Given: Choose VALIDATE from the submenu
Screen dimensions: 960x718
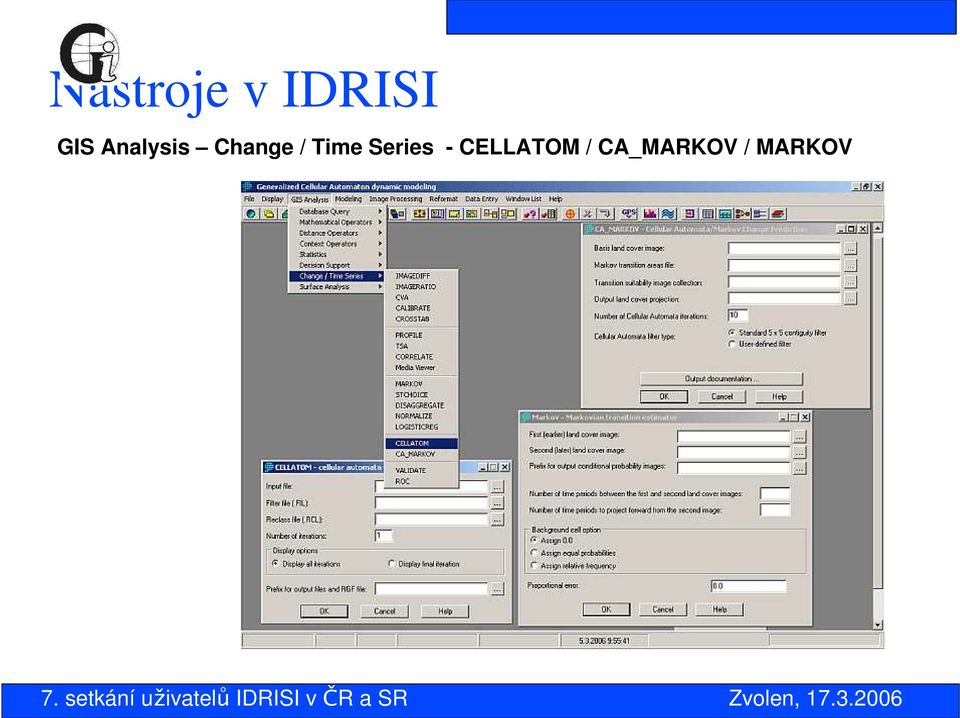Looking at the screenshot, I should (x=422, y=470).
